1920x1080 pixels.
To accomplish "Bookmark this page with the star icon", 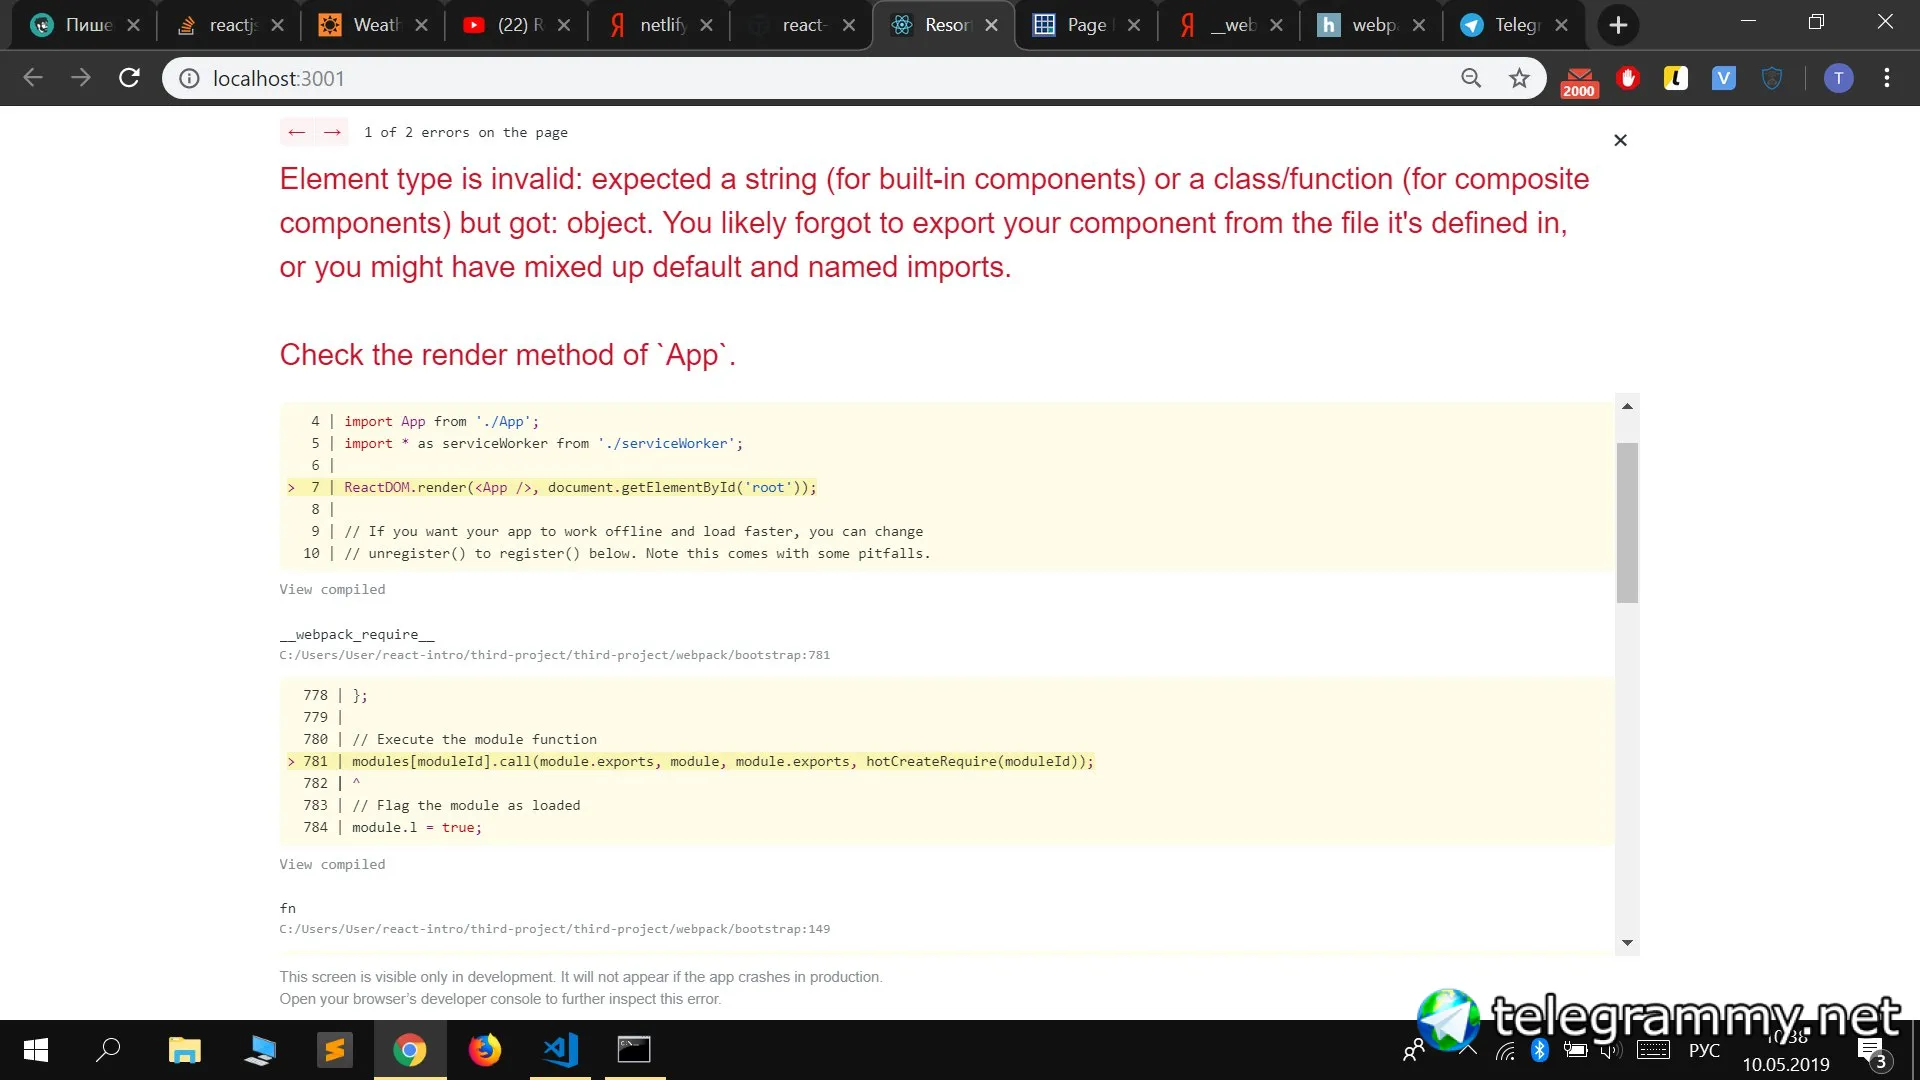I will [1519, 78].
